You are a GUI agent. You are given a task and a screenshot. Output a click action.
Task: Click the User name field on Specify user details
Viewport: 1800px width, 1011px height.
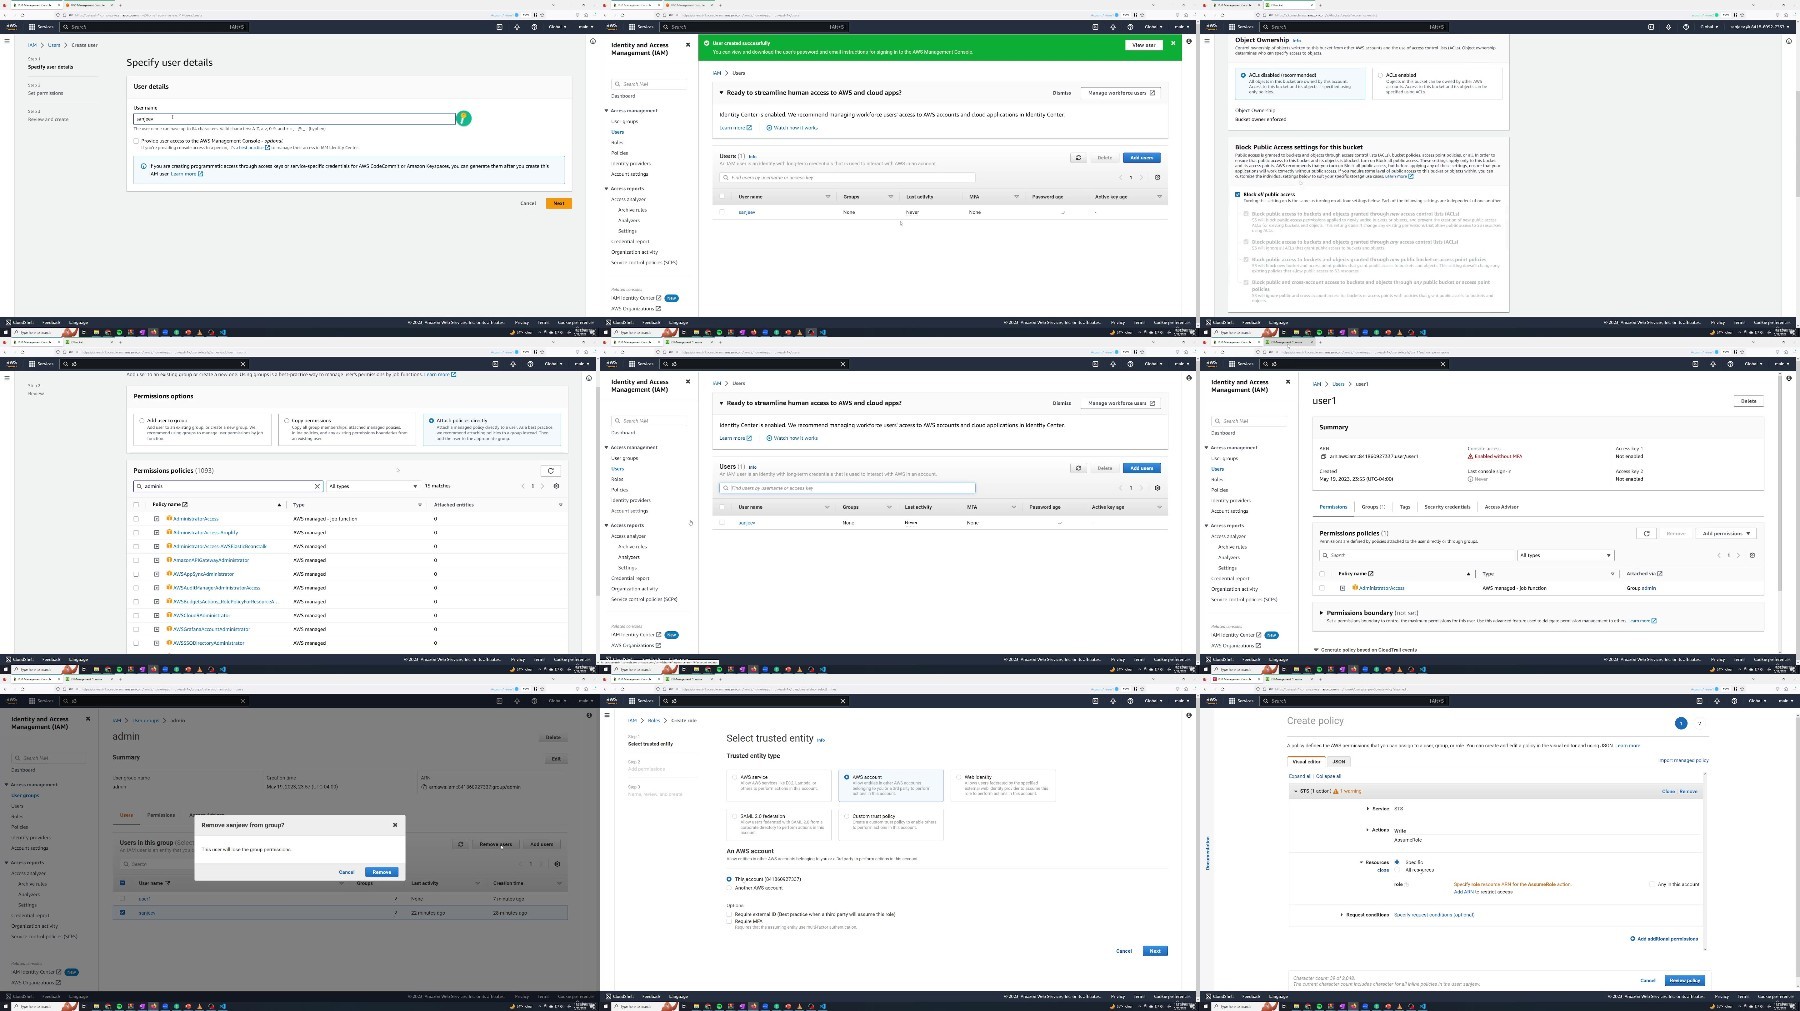click(294, 118)
